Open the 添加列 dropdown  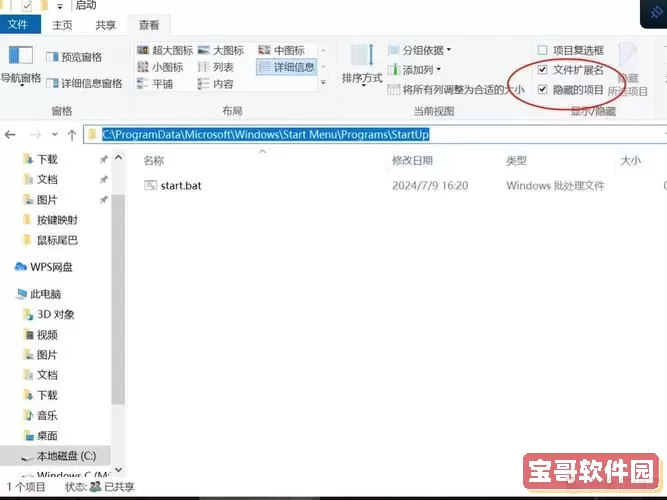[x=414, y=69]
